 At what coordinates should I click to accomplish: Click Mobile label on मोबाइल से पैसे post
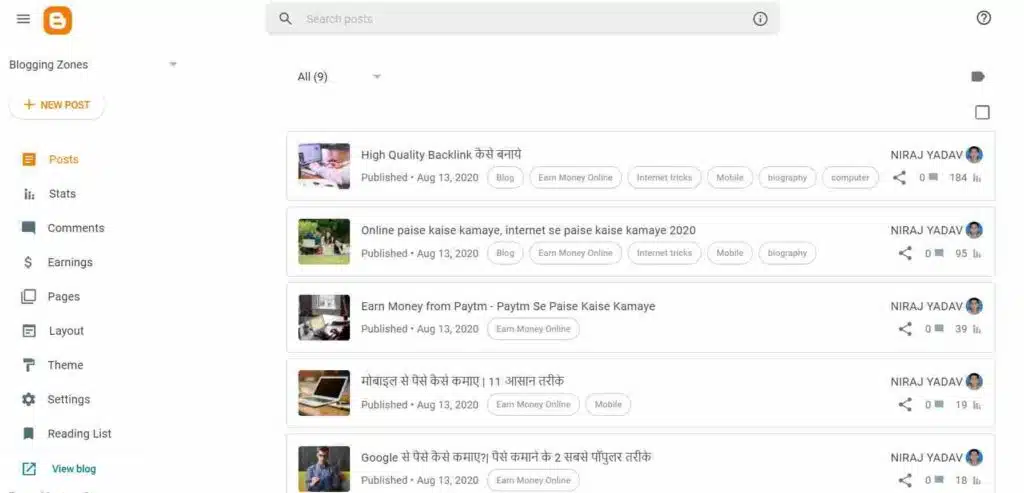click(x=608, y=405)
